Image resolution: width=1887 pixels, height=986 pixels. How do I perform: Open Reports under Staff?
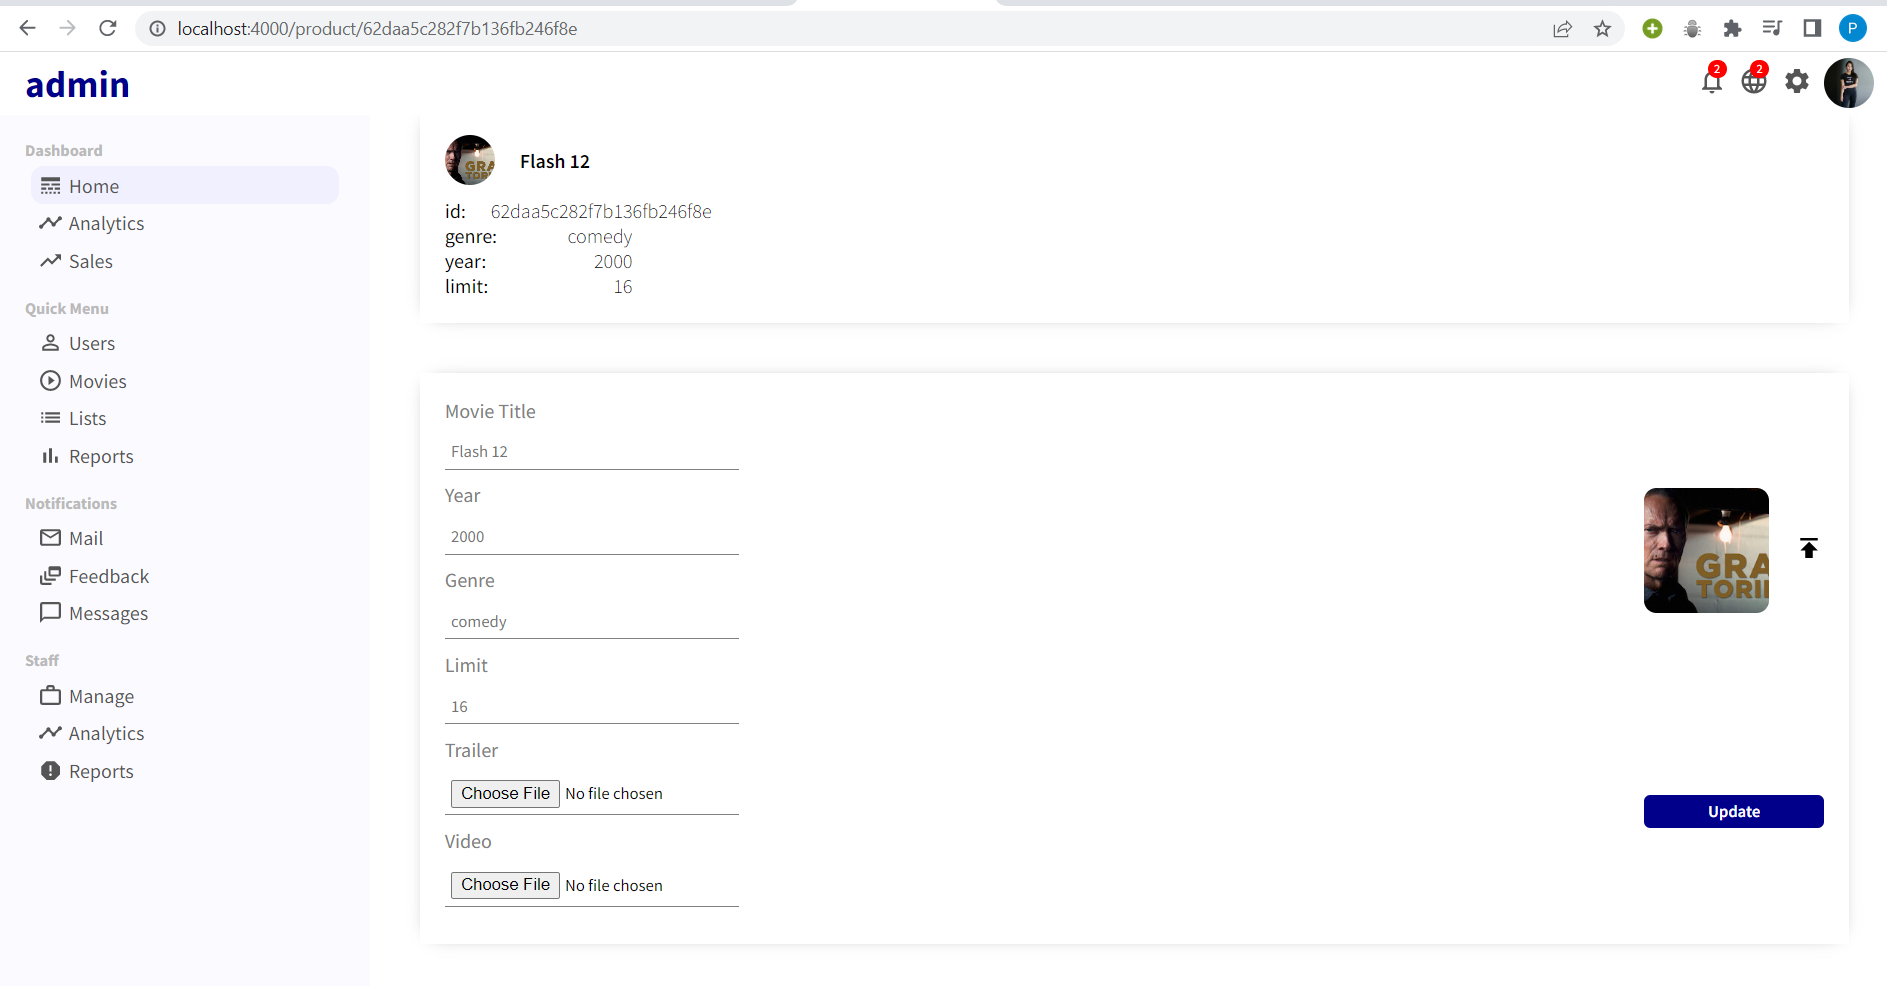click(x=100, y=770)
